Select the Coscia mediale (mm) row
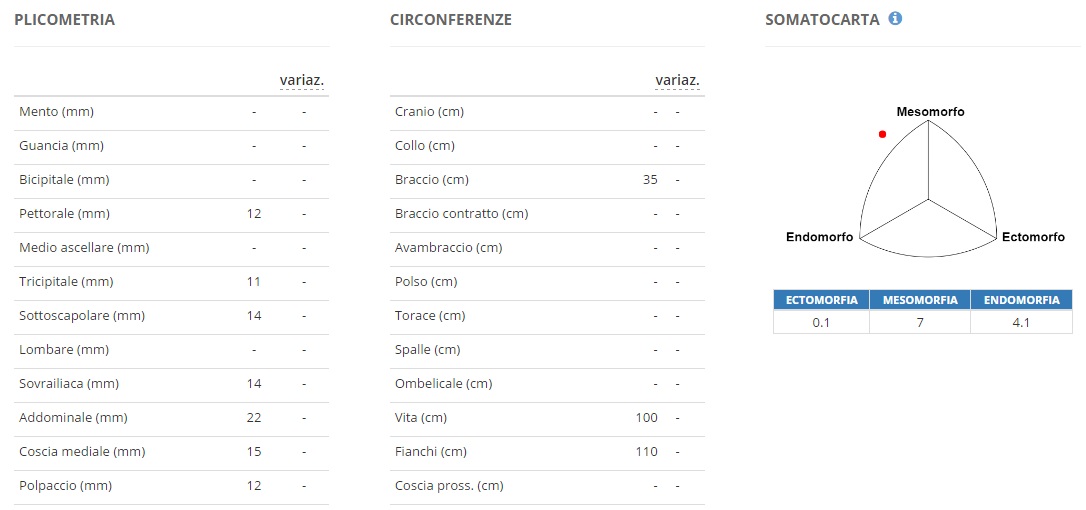The width and height of the screenshot is (1086, 510). click(171, 452)
